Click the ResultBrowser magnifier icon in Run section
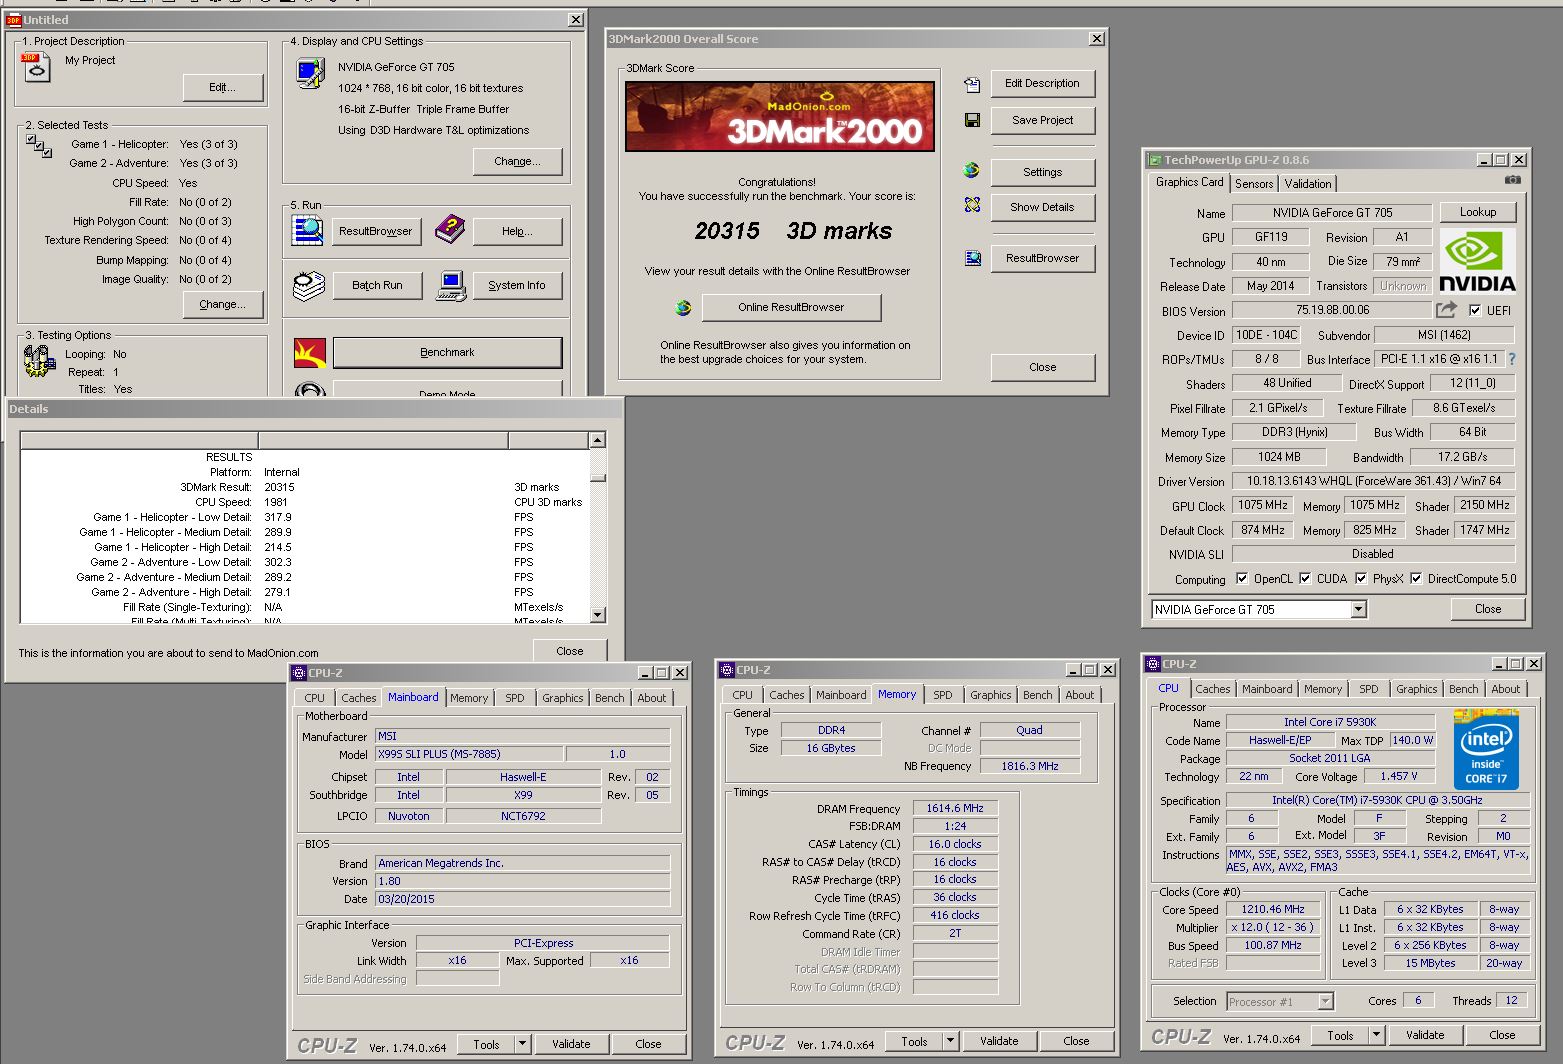The height and width of the screenshot is (1064, 1563). pos(307,230)
